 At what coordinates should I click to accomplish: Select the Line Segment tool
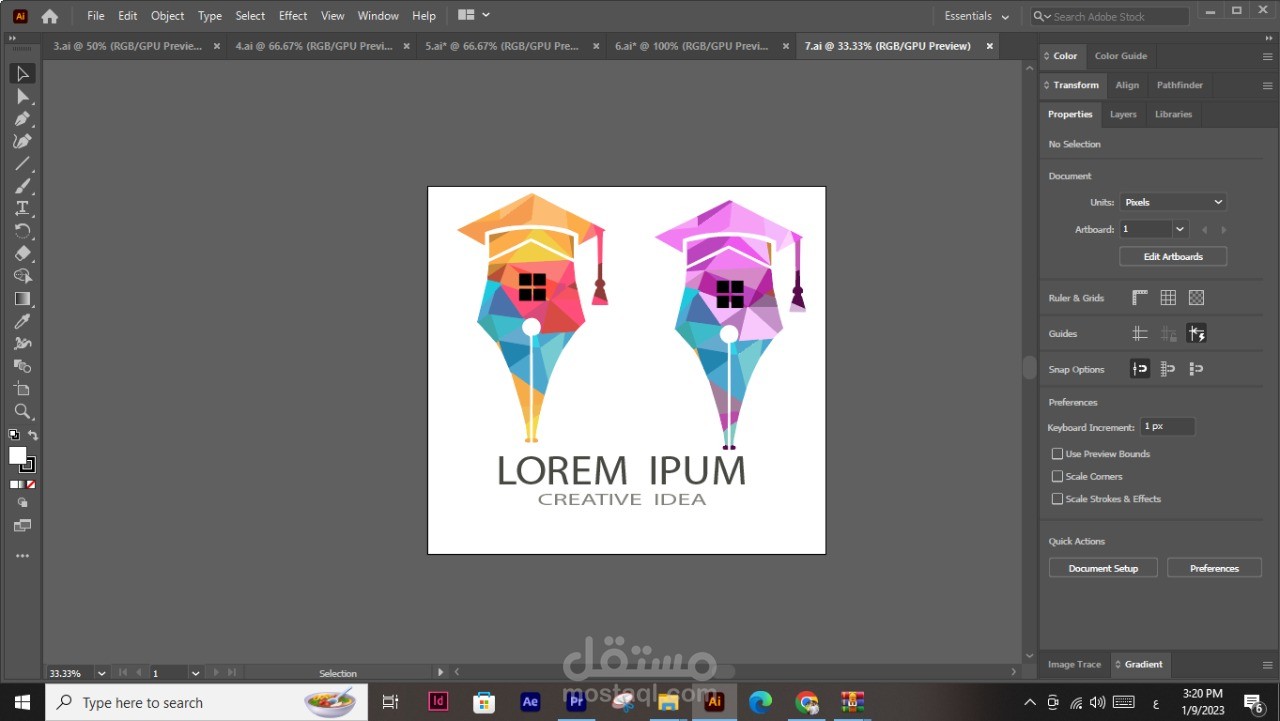coord(22,164)
